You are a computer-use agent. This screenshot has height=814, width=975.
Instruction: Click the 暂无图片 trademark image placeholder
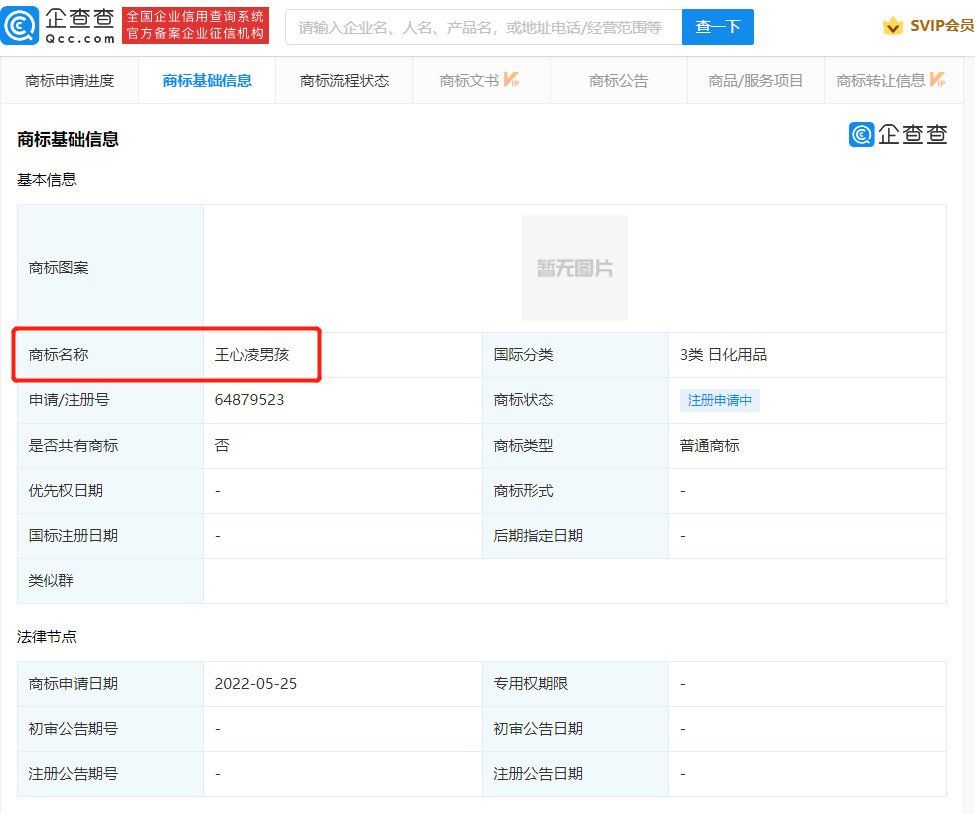pos(575,268)
